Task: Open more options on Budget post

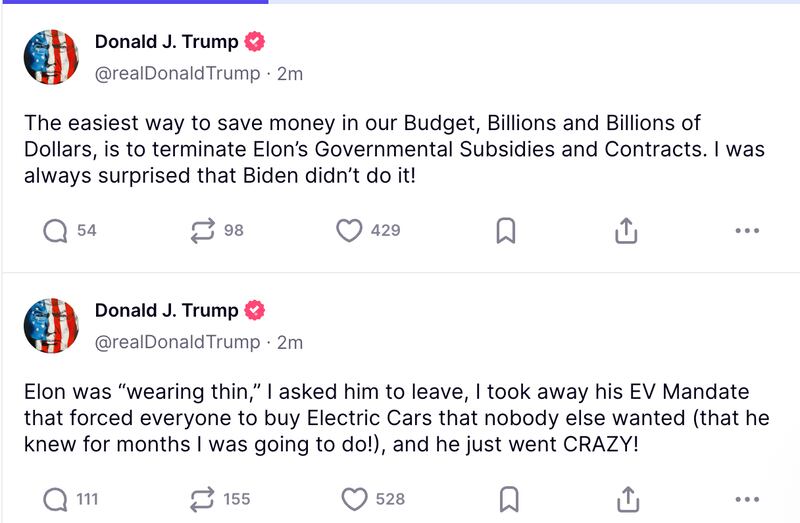Action: coord(747,230)
